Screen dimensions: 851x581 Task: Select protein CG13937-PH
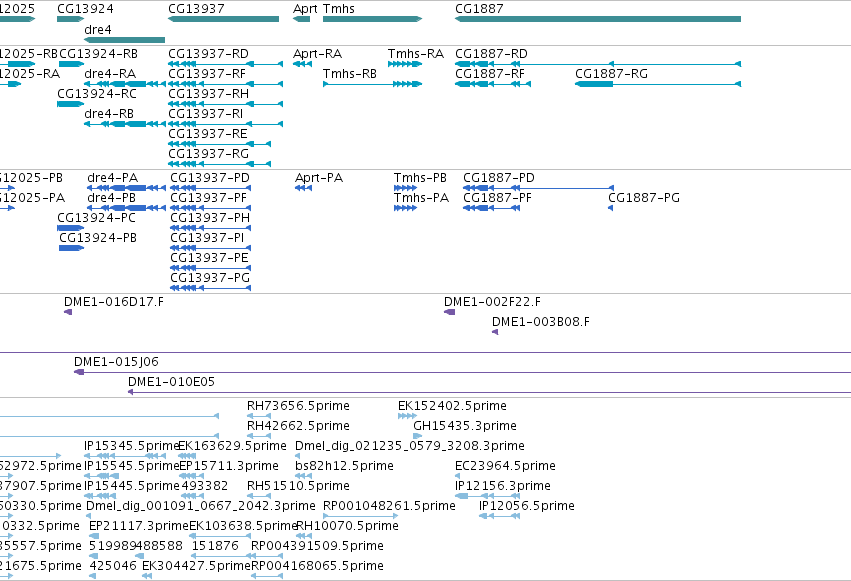(210, 218)
